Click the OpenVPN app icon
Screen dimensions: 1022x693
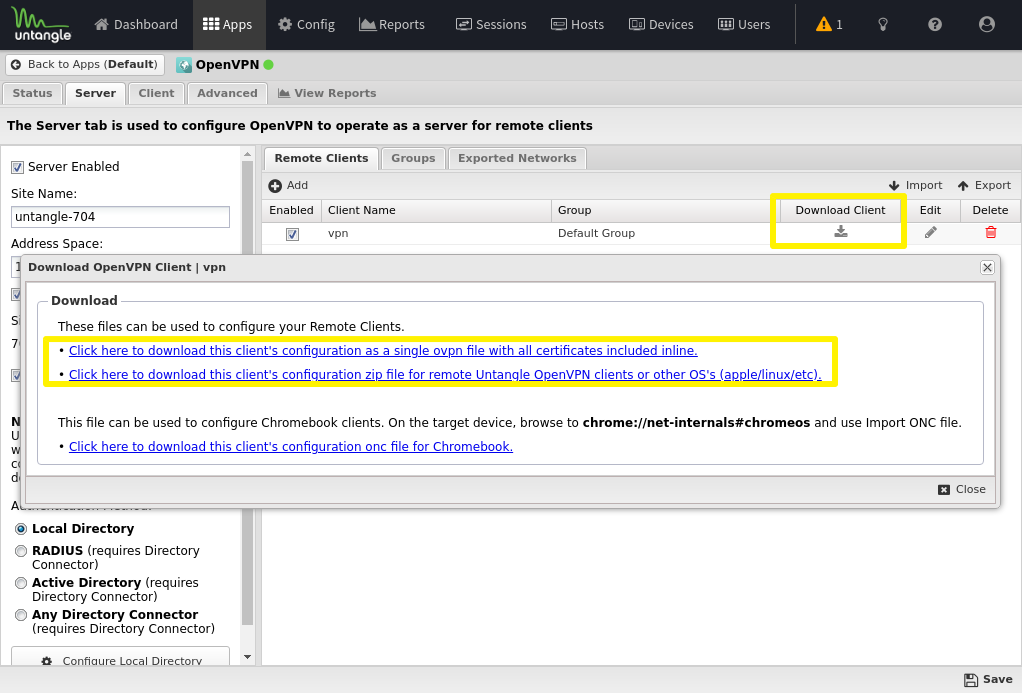click(184, 65)
